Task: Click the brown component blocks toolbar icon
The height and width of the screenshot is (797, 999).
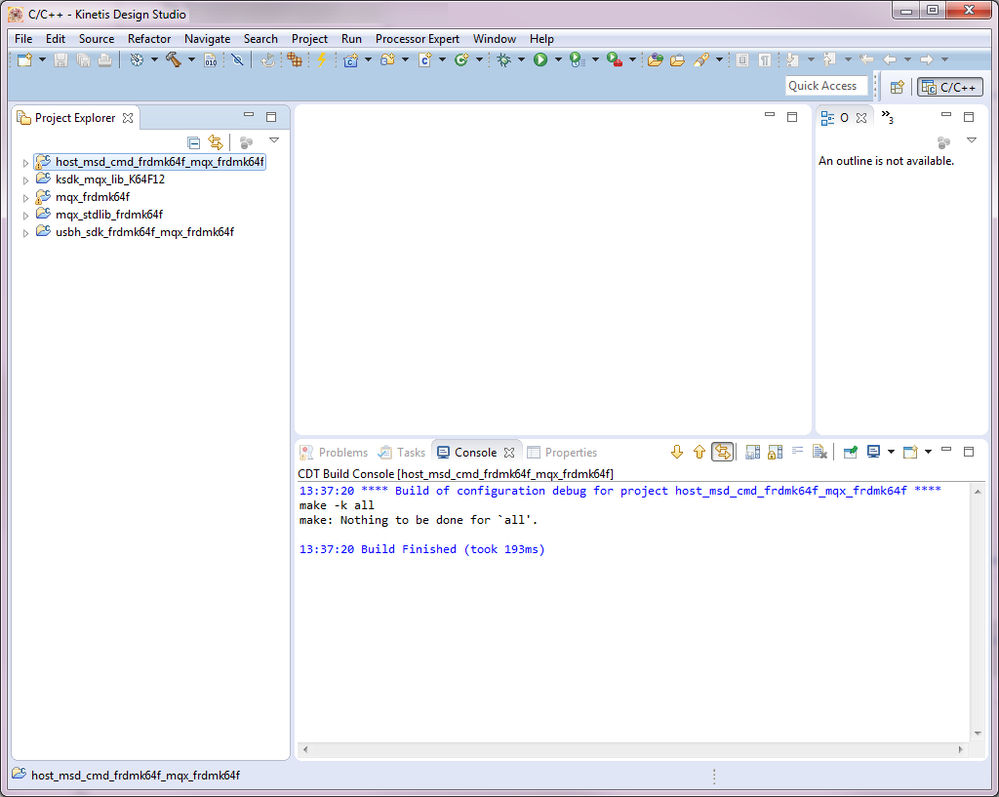Action: tap(294, 60)
